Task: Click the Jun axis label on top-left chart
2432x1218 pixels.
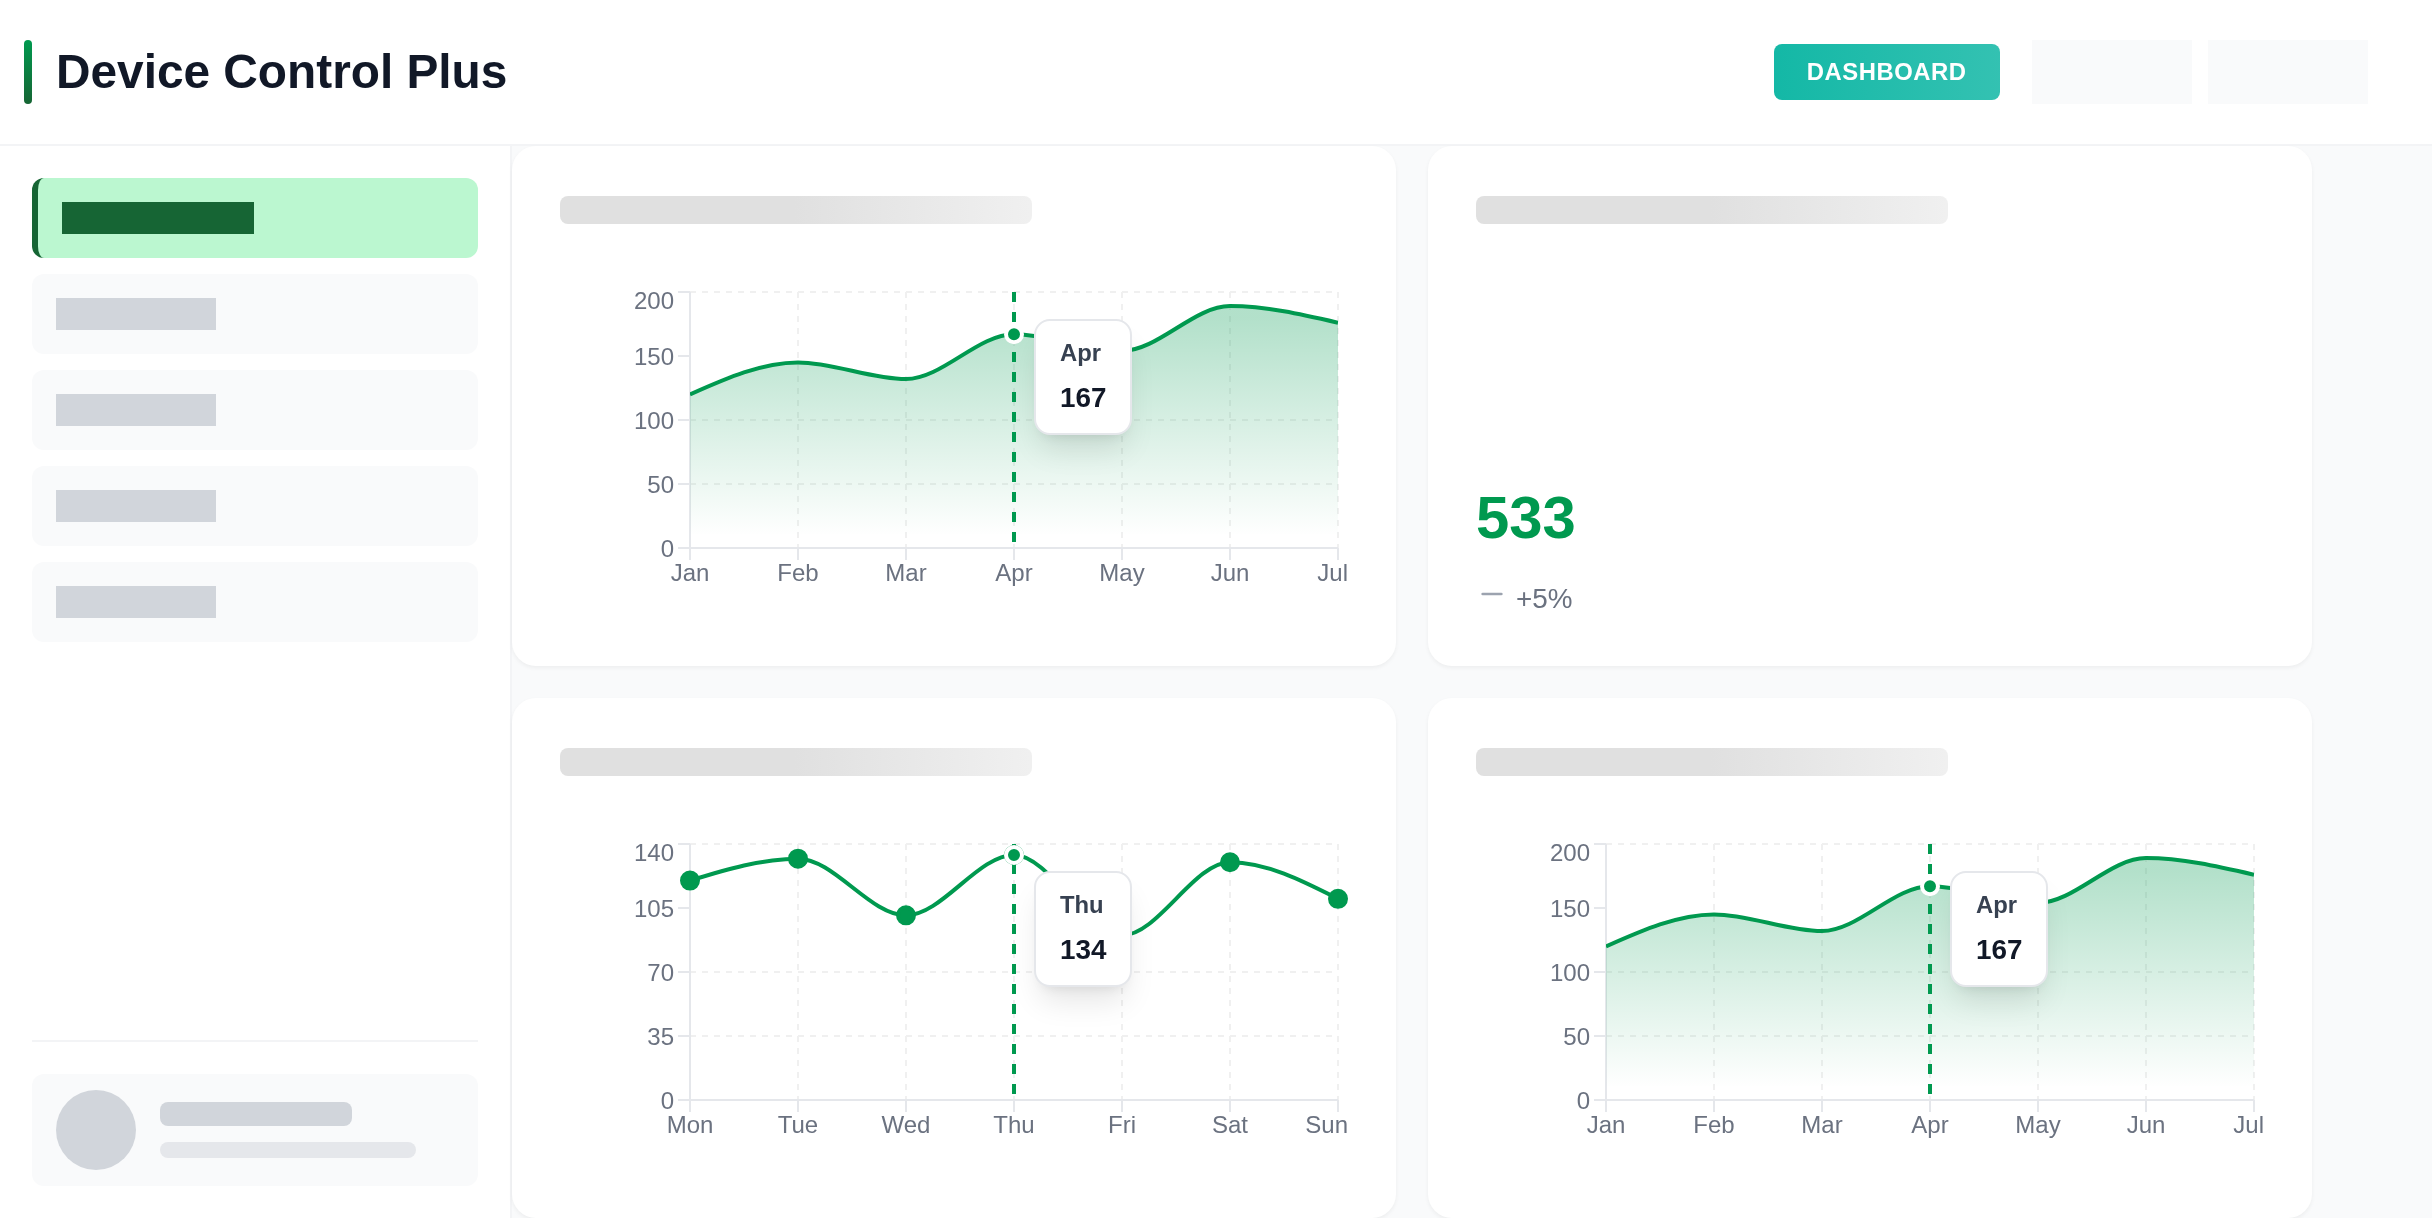Action: [1230, 573]
